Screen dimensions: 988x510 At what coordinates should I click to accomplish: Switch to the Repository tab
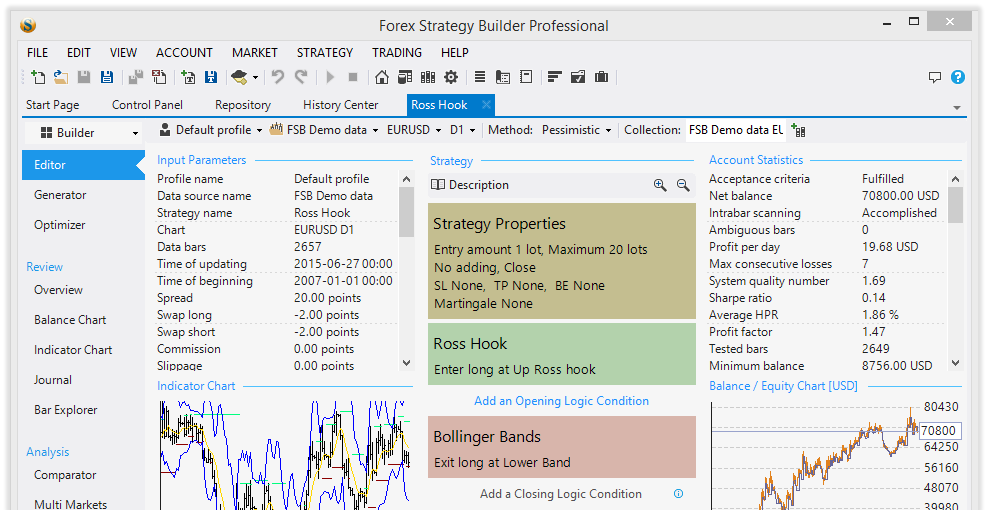click(243, 105)
